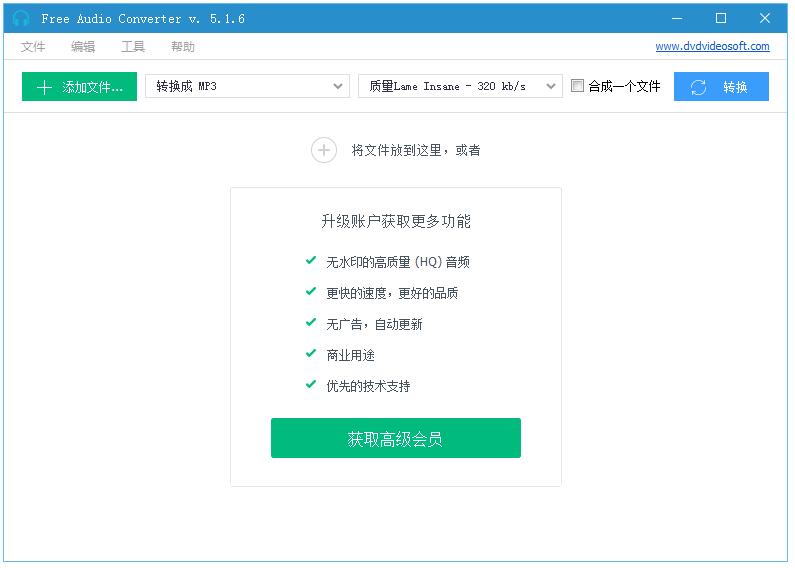Open the 工具 menu
Viewport: 795px width, 568px height.
pyautogui.click(x=133, y=47)
